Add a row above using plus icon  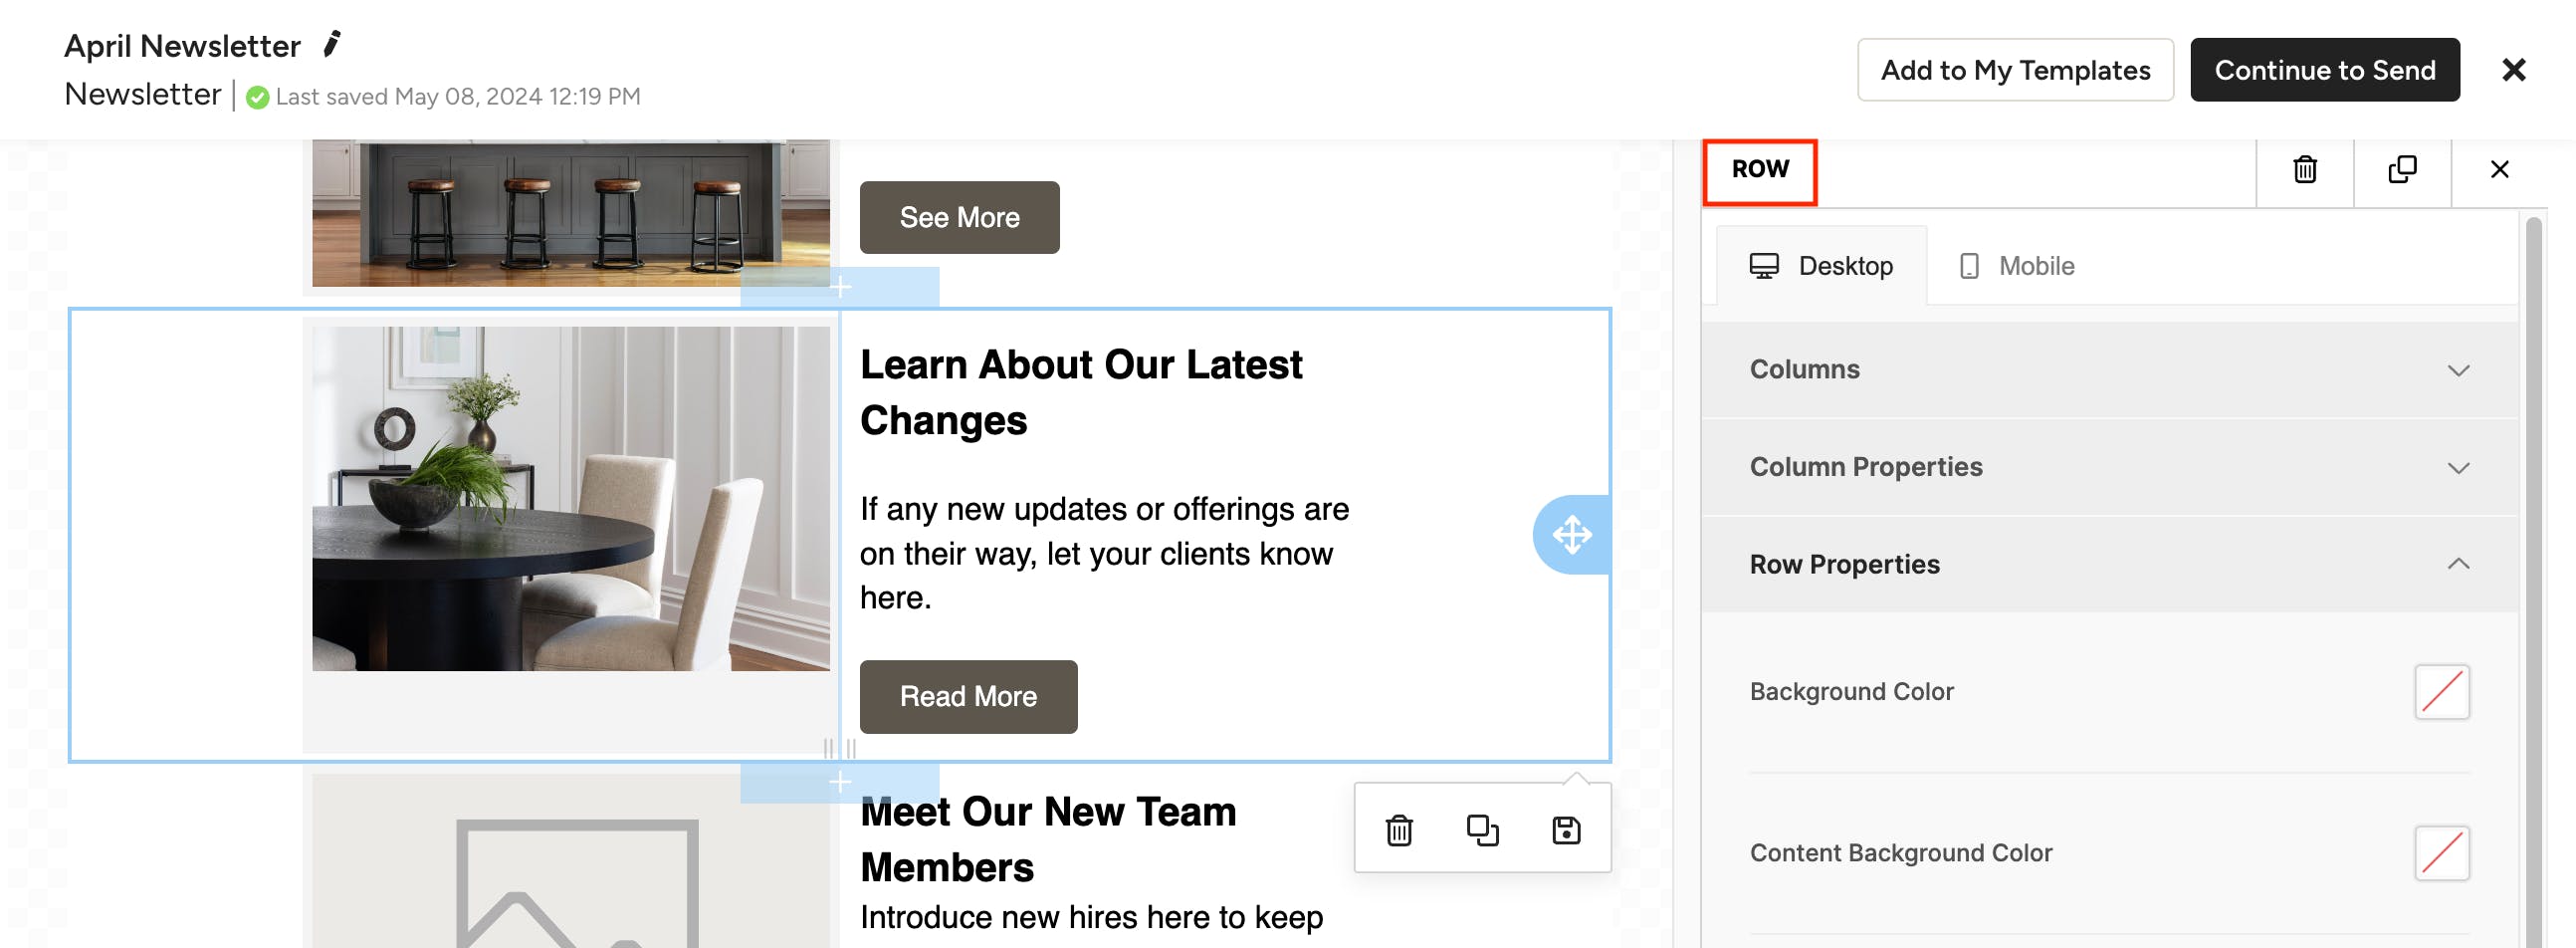tap(840, 287)
